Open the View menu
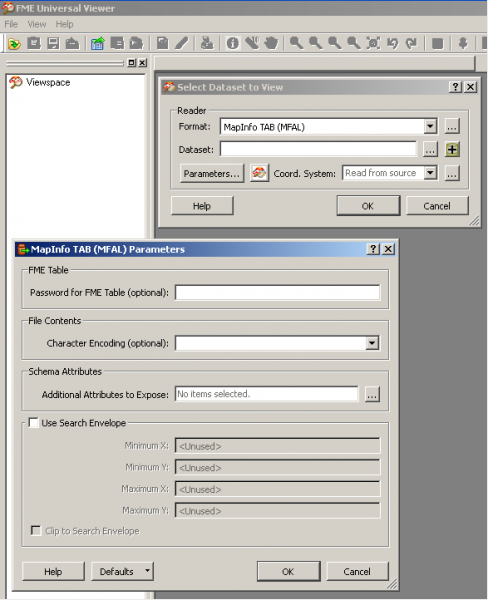Image resolution: width=488 pixels, height=600 pixels. click(x=37, y=24)
